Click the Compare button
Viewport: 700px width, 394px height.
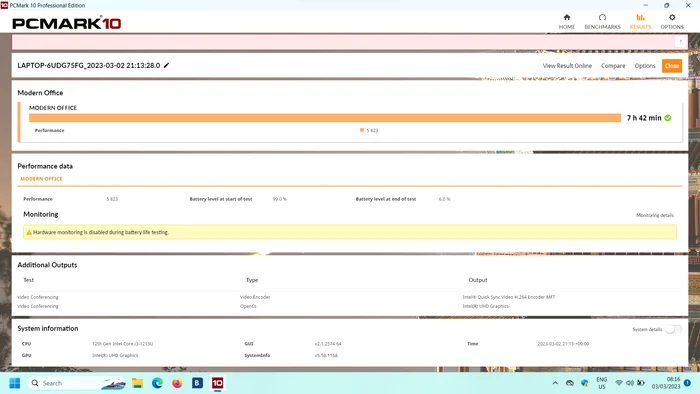coord(613,66)
